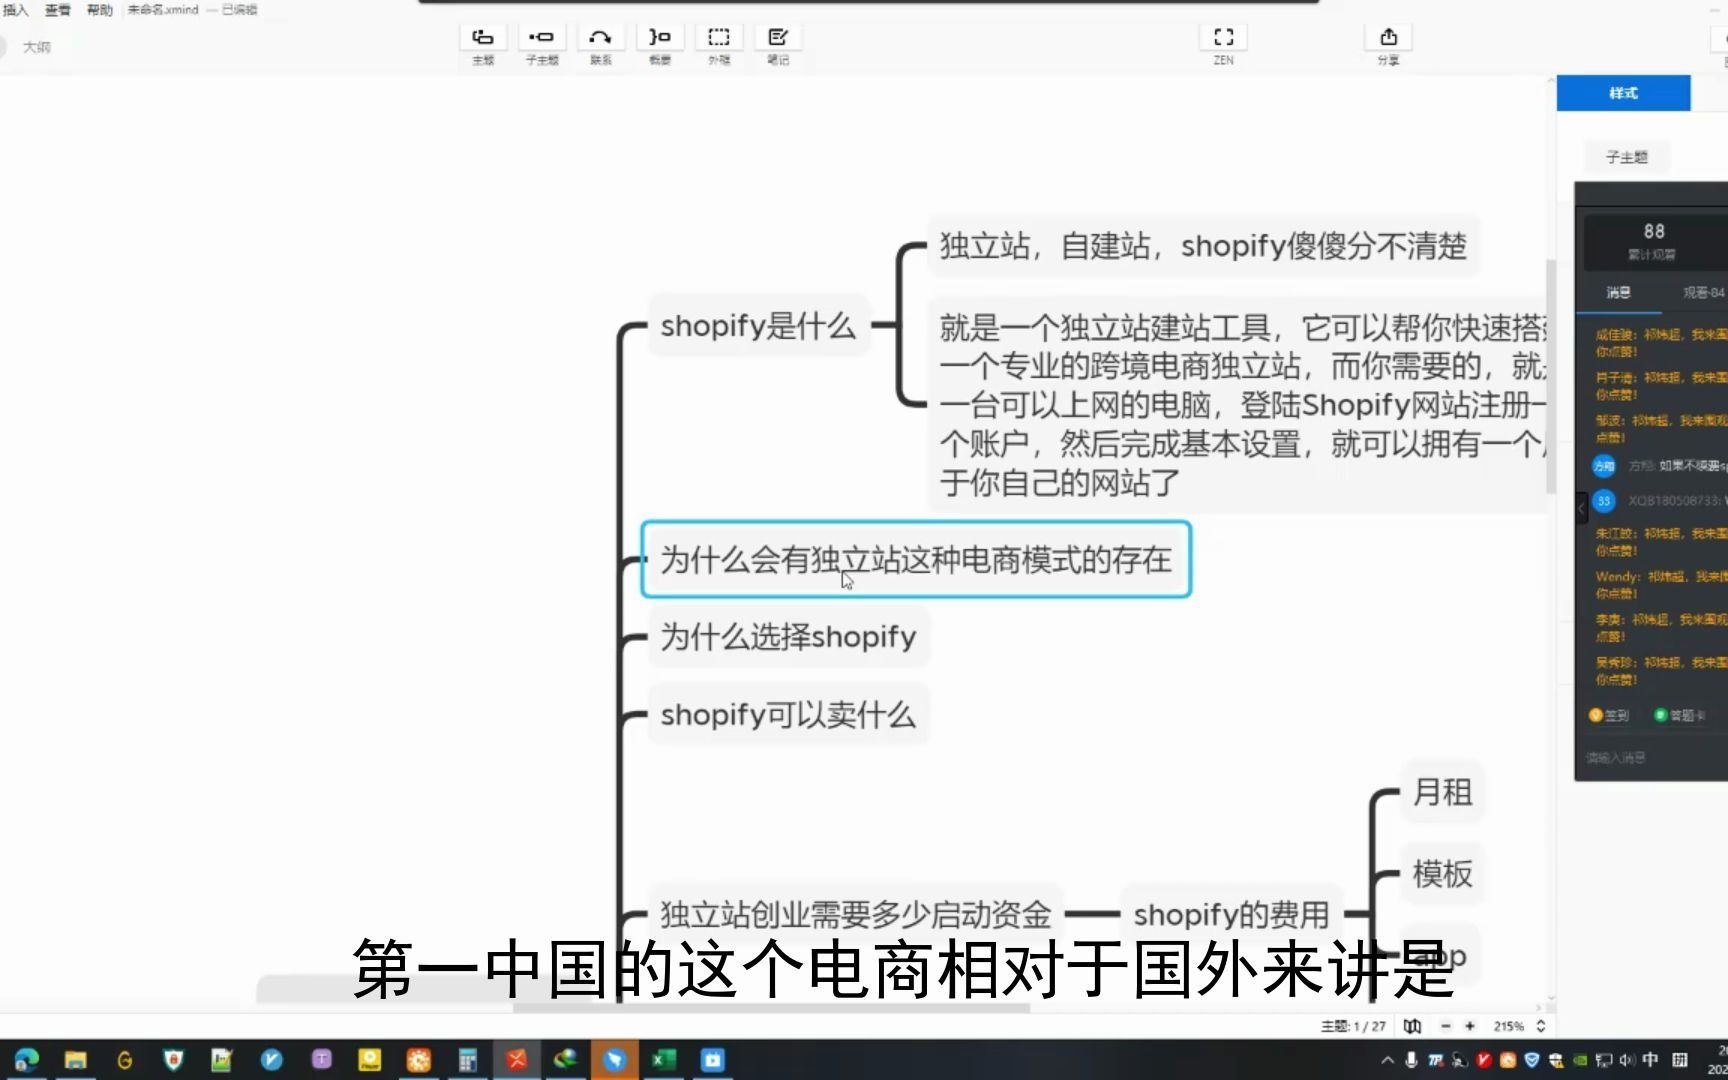Select the 'shopify可以卖什么' node
This screenshot has height=1080, width=1728.
click(x=788, y=715)
